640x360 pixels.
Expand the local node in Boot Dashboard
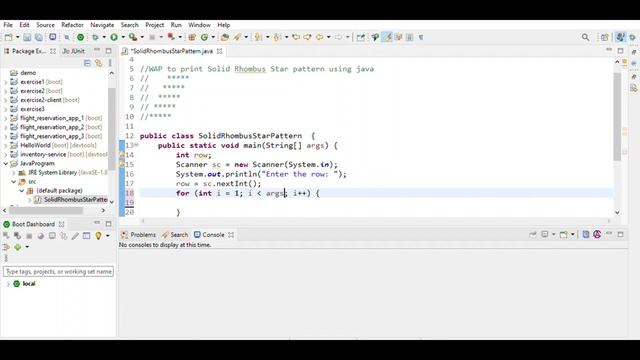(x=8, y=284)
